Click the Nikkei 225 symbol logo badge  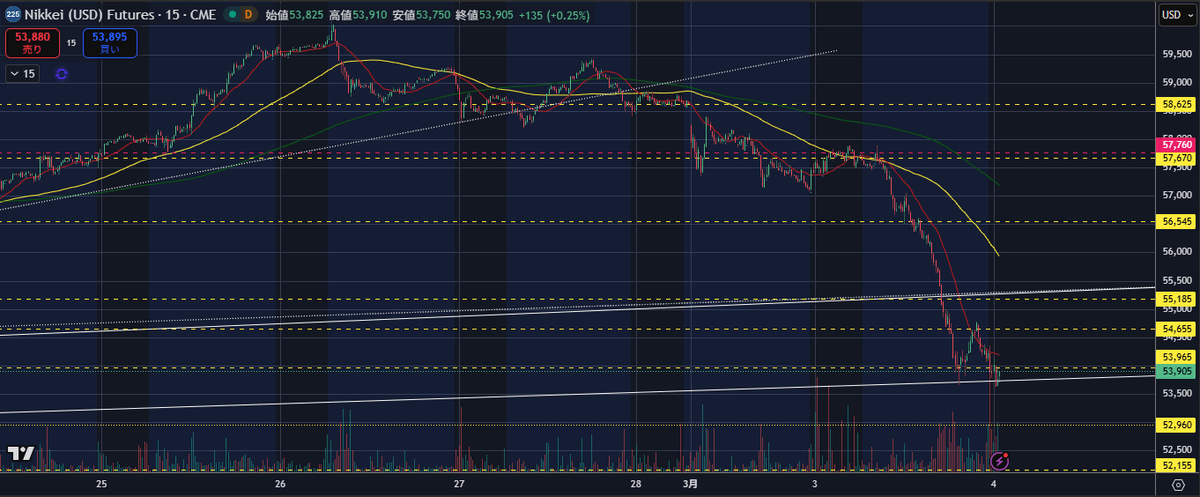(x=14, y=14)
